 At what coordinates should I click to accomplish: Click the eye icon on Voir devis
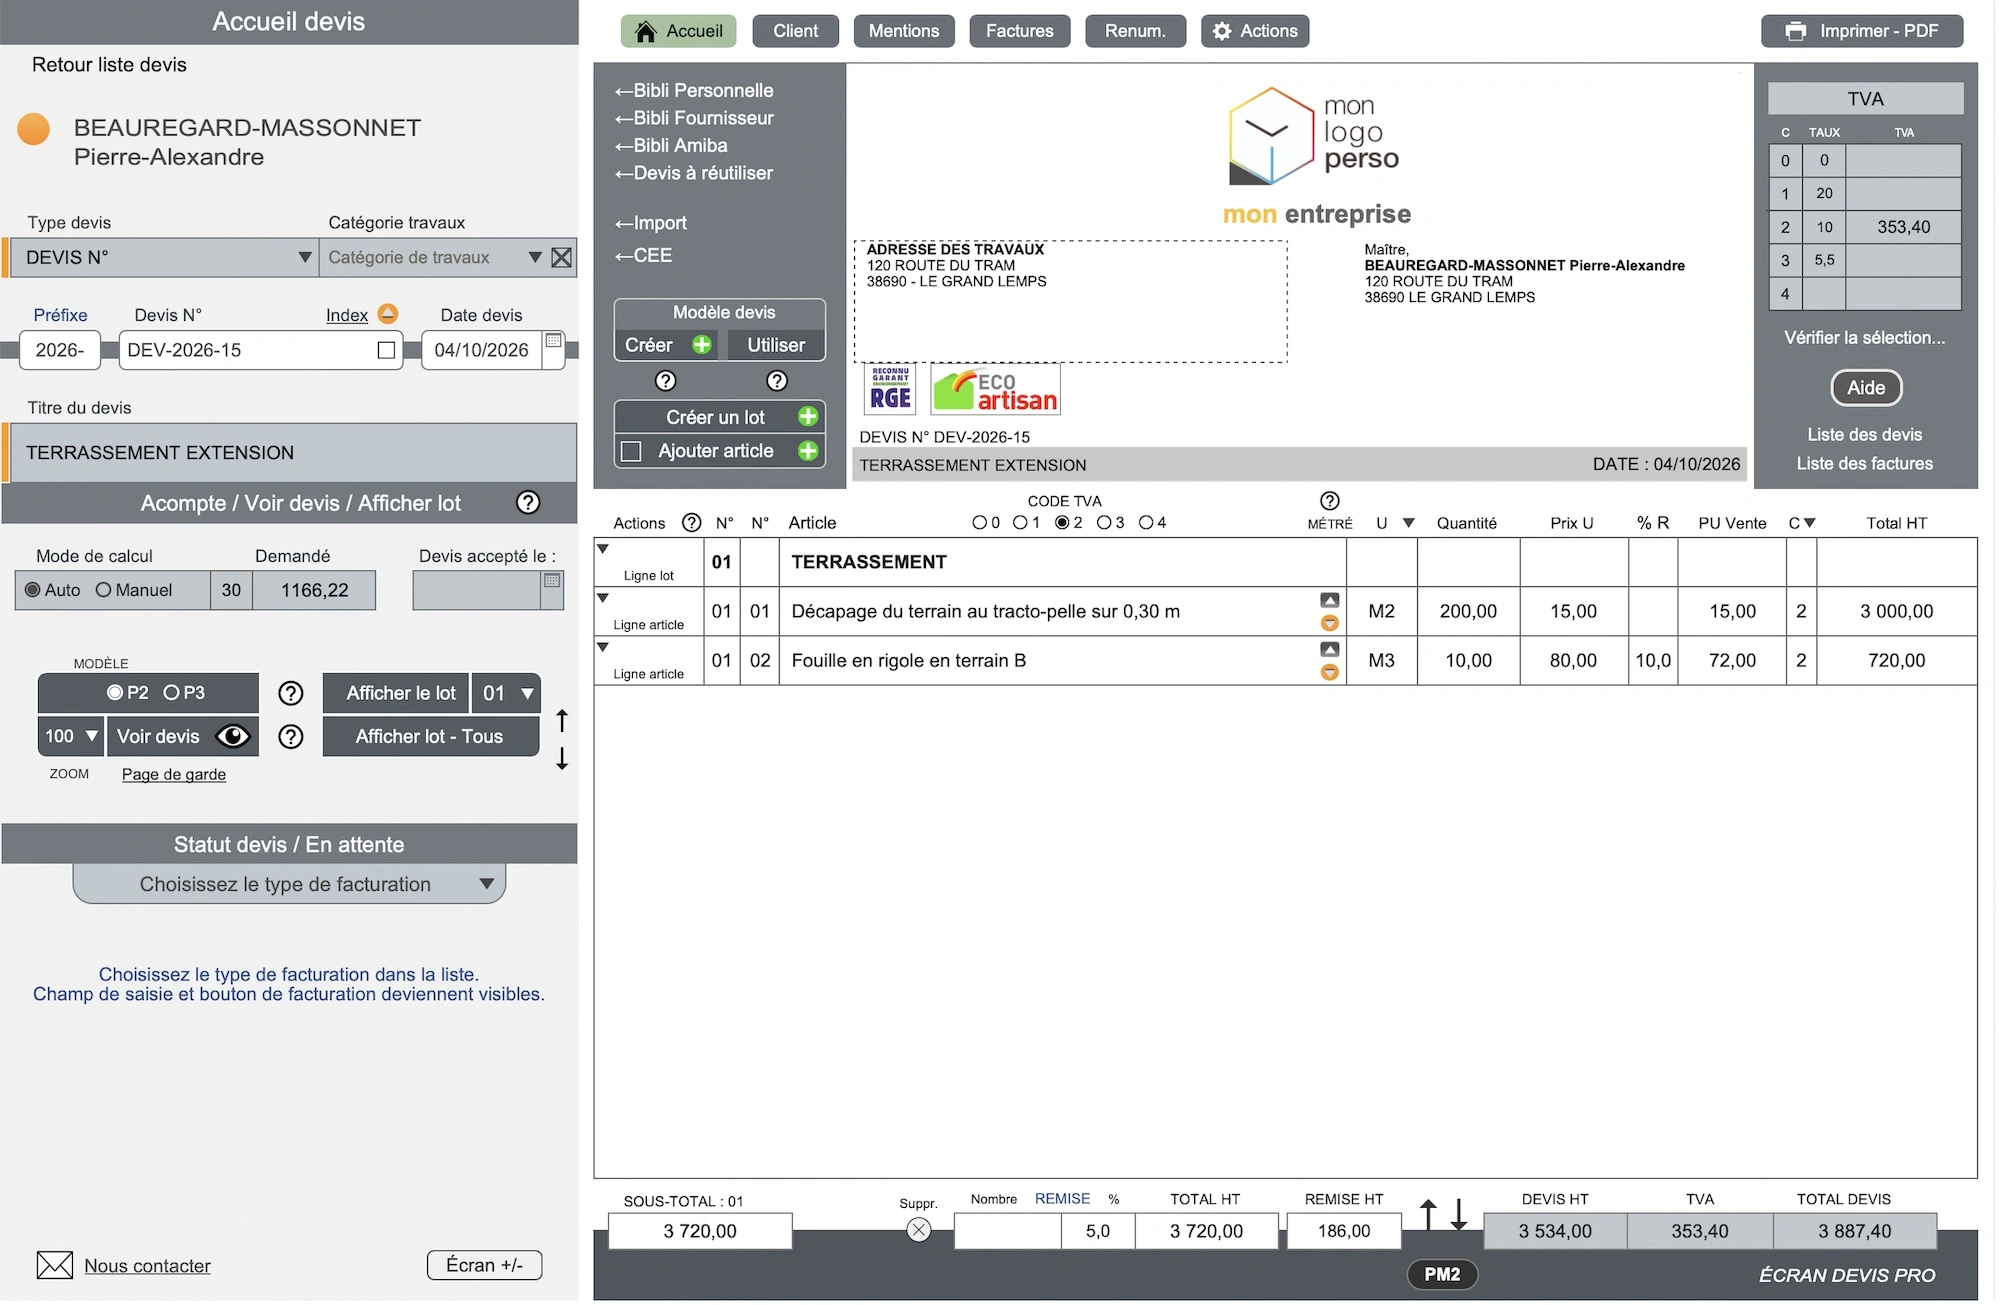233,737
